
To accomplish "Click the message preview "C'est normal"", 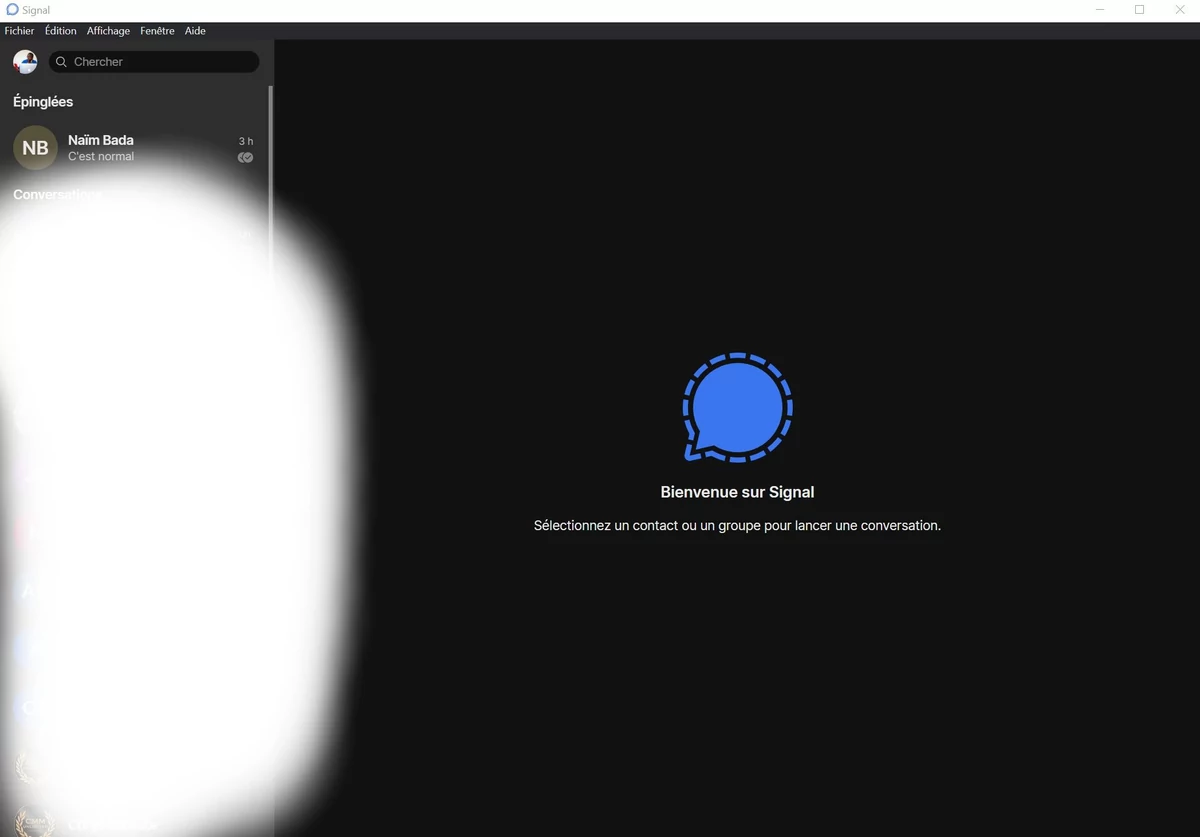I will pos(101,156).
